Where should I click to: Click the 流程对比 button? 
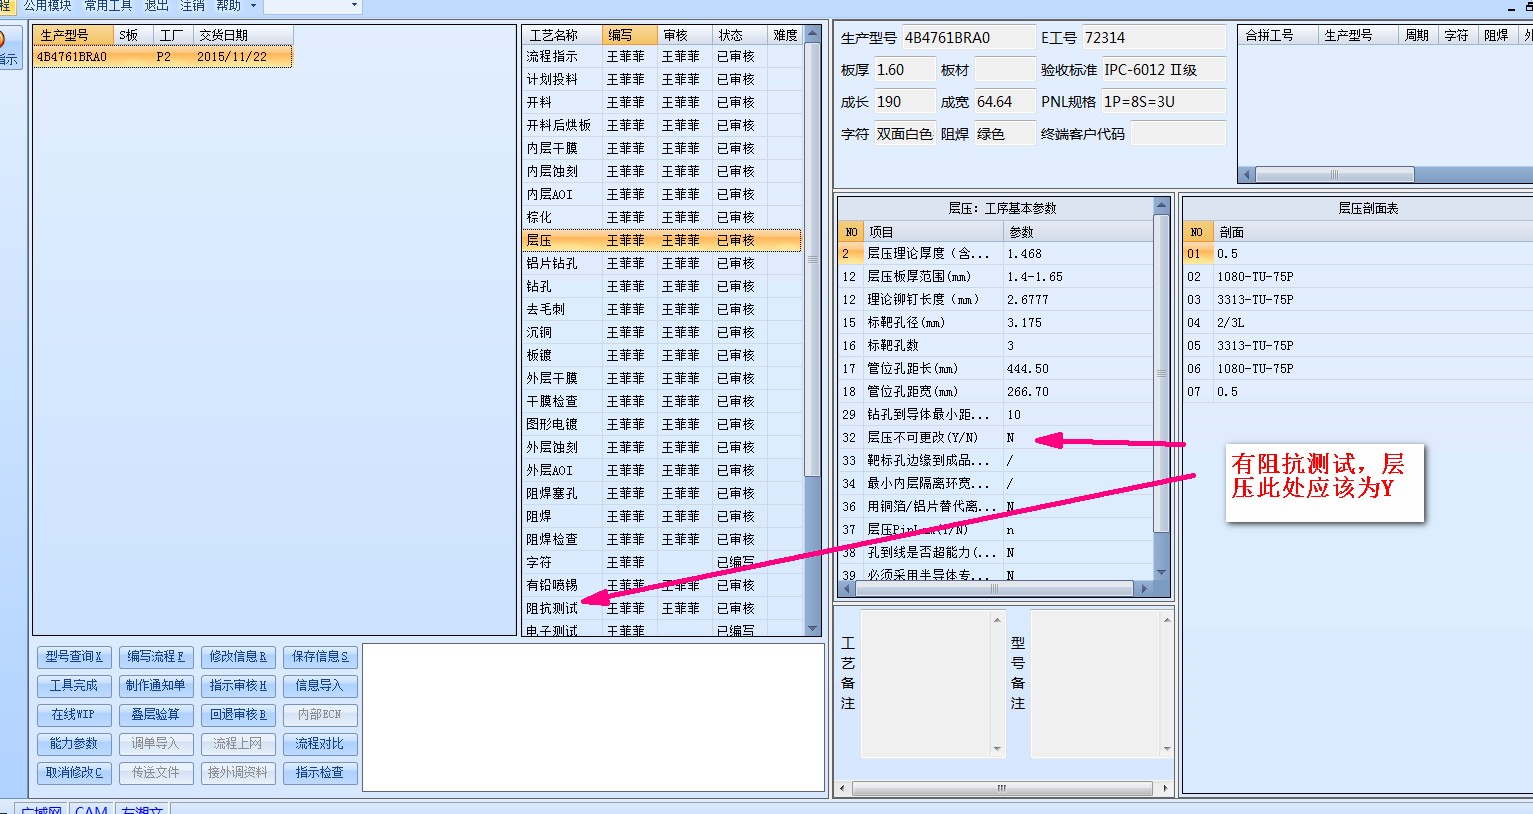click(320, 744)
